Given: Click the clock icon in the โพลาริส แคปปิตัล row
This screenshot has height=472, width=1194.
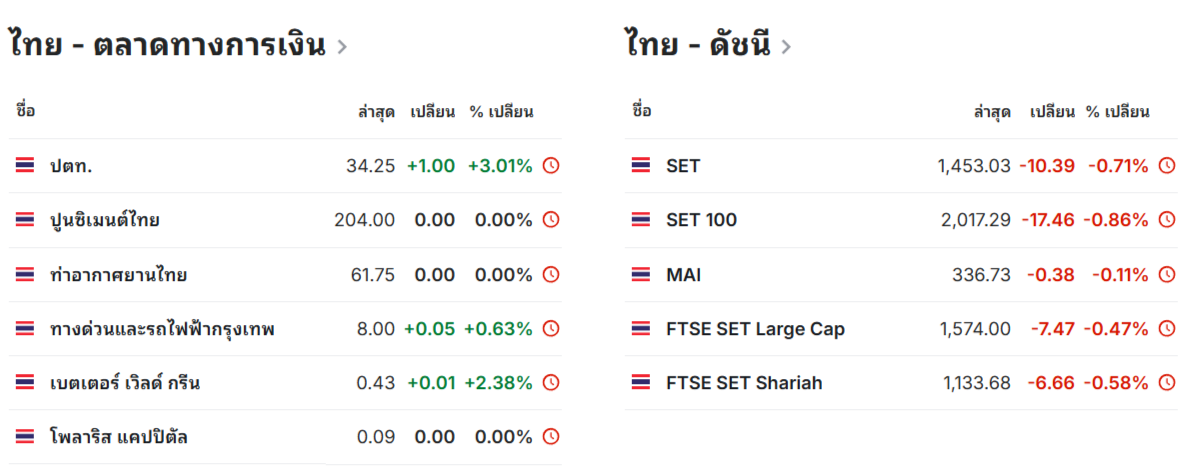Looking at the screenshot, I should tap(551, 437).
